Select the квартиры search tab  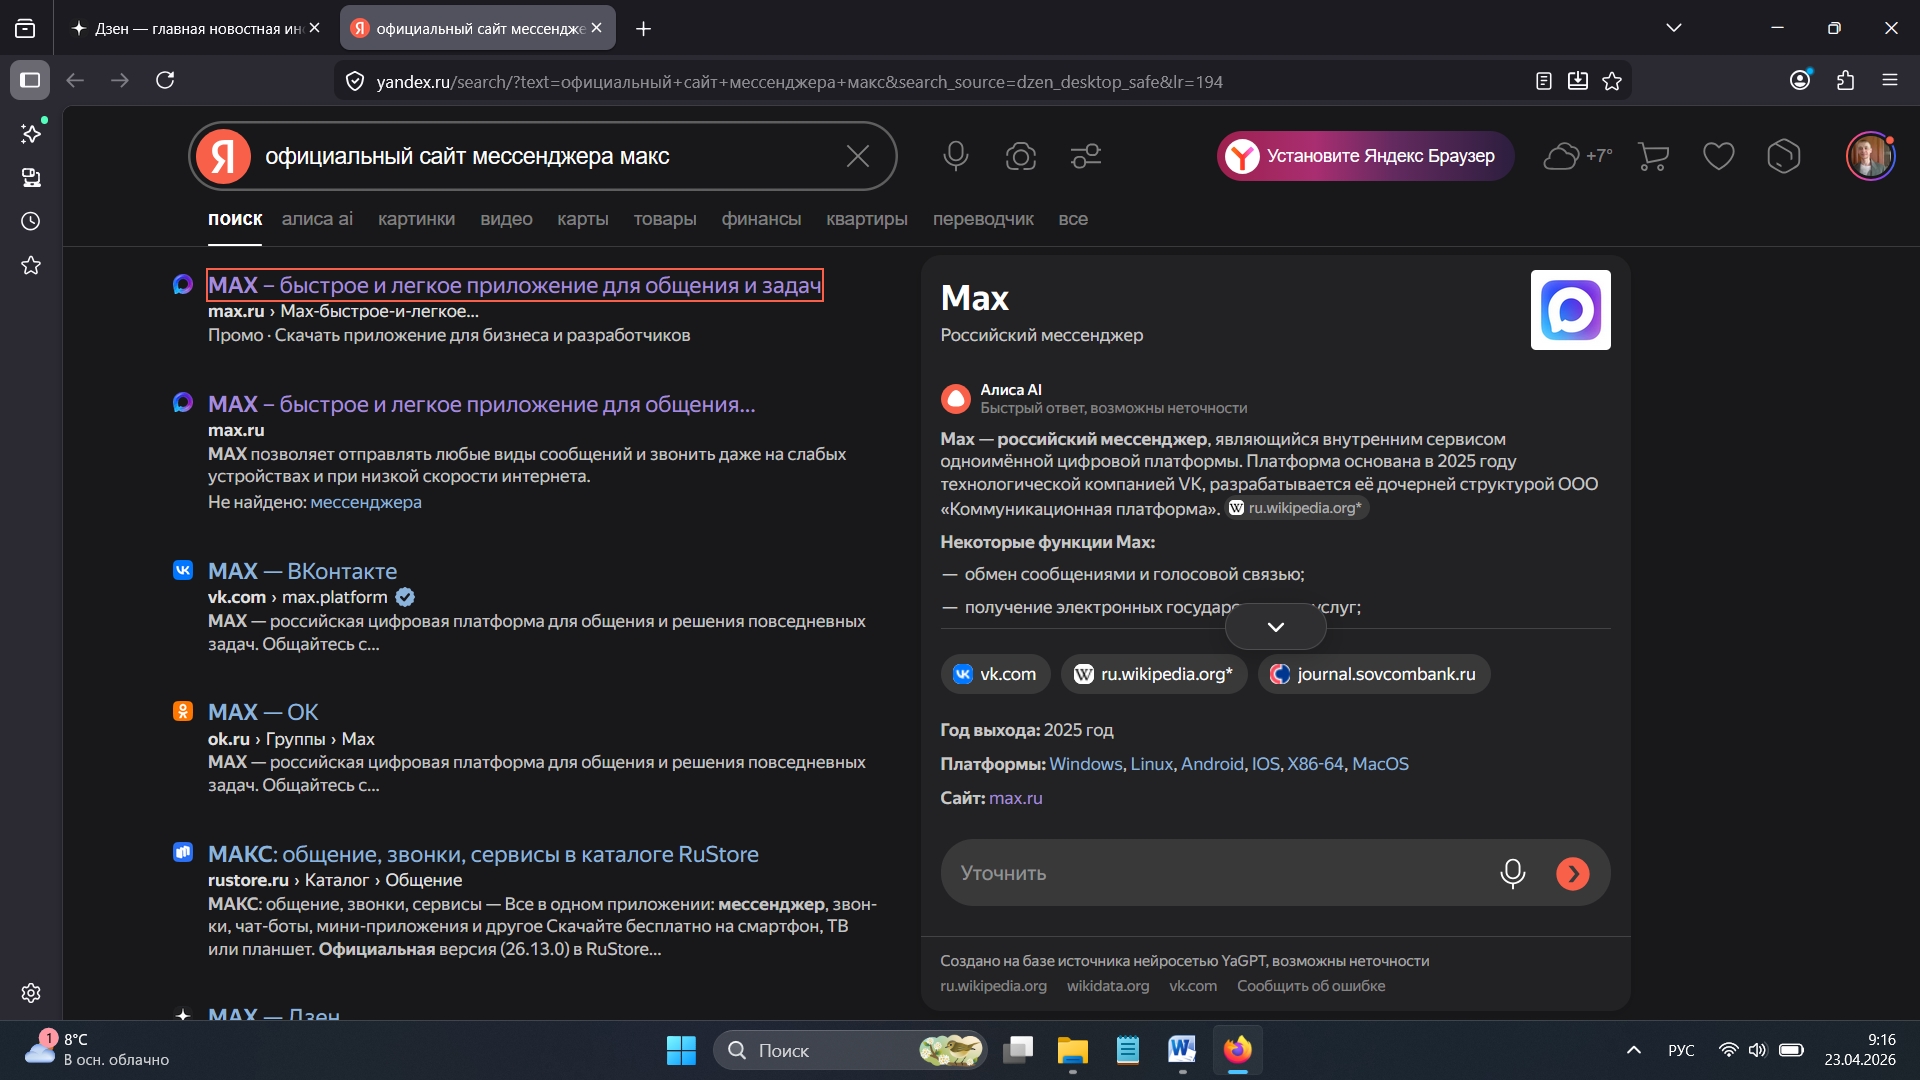tap(867, 219)
